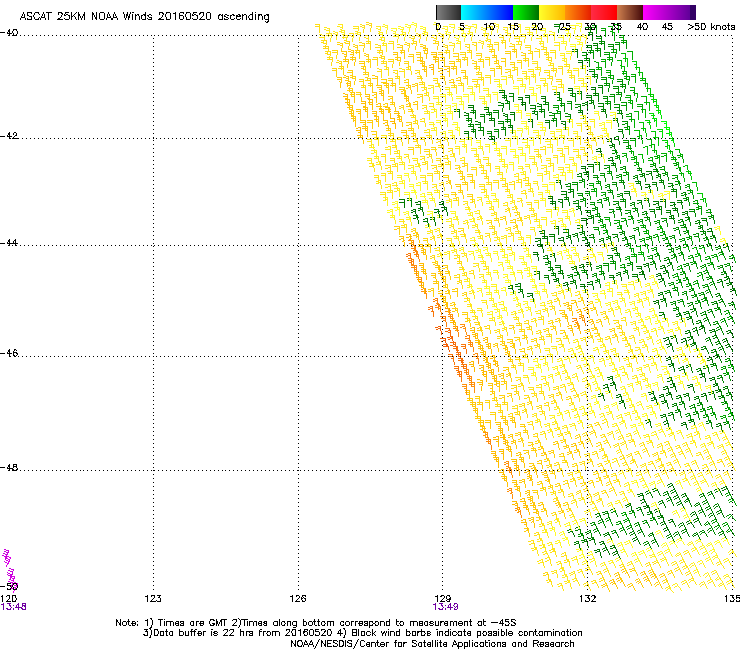Click the "45" label under the color scale
740x650 pixels.
[x=667, y=27]
